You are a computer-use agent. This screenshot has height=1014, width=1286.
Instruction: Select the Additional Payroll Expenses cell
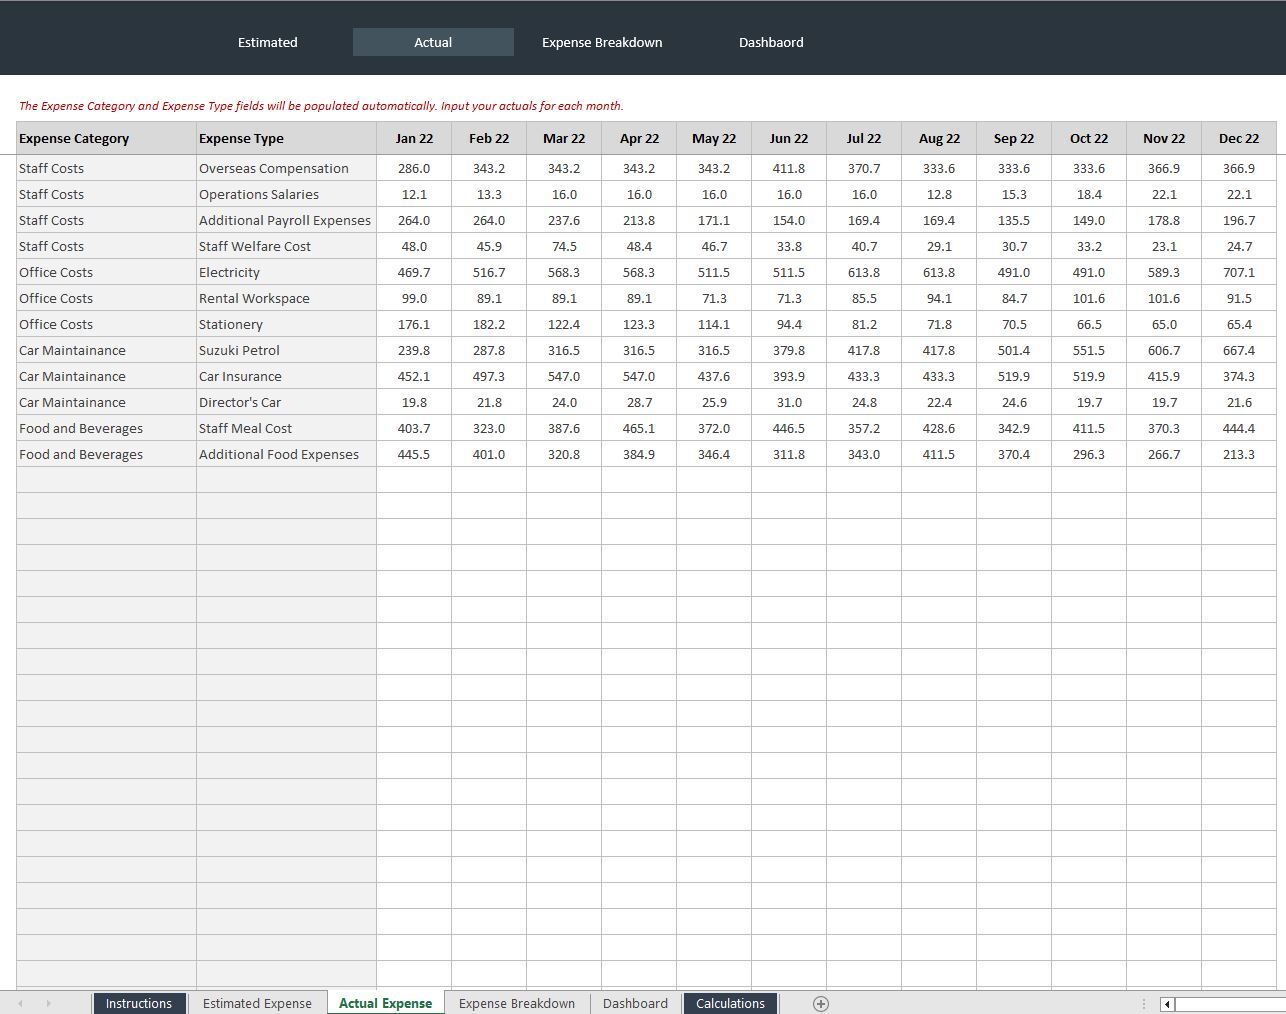click(x=286, y=220)
